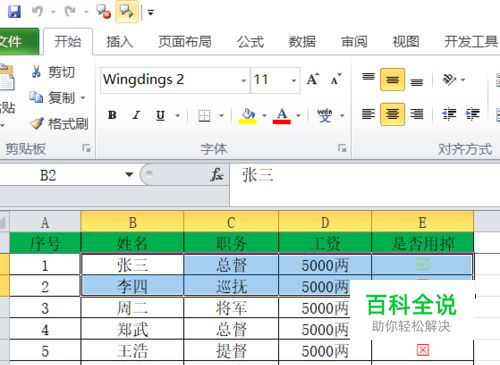500x365 pixels.
Task: Click the paste clipboard icon
Action: pyautogui.click(x=7, y=78)
